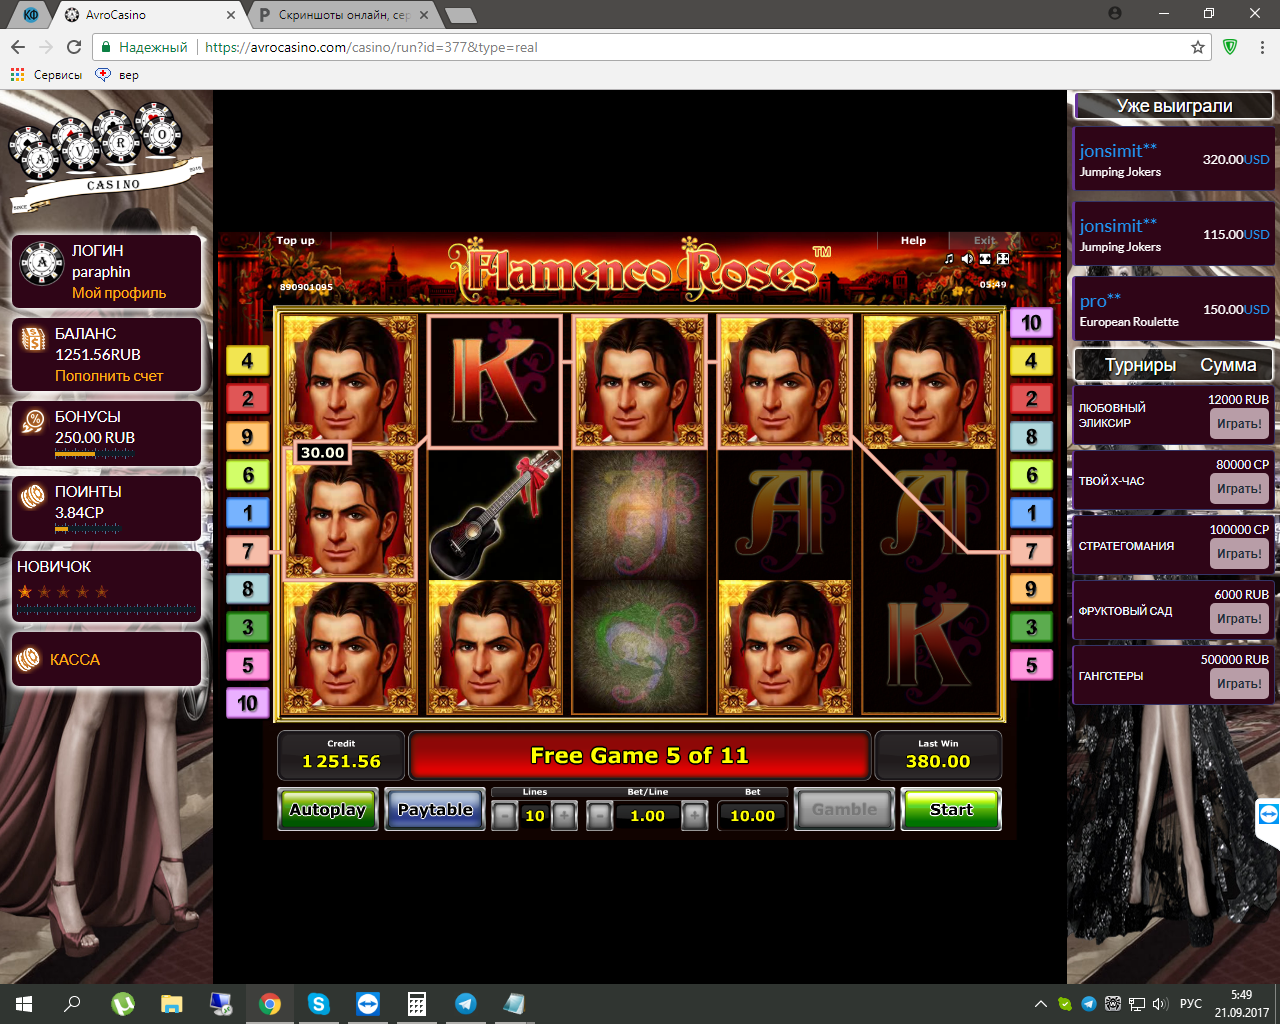Click the Gamble button
The image size is (1280, 1024).
[x=845, y=810]
